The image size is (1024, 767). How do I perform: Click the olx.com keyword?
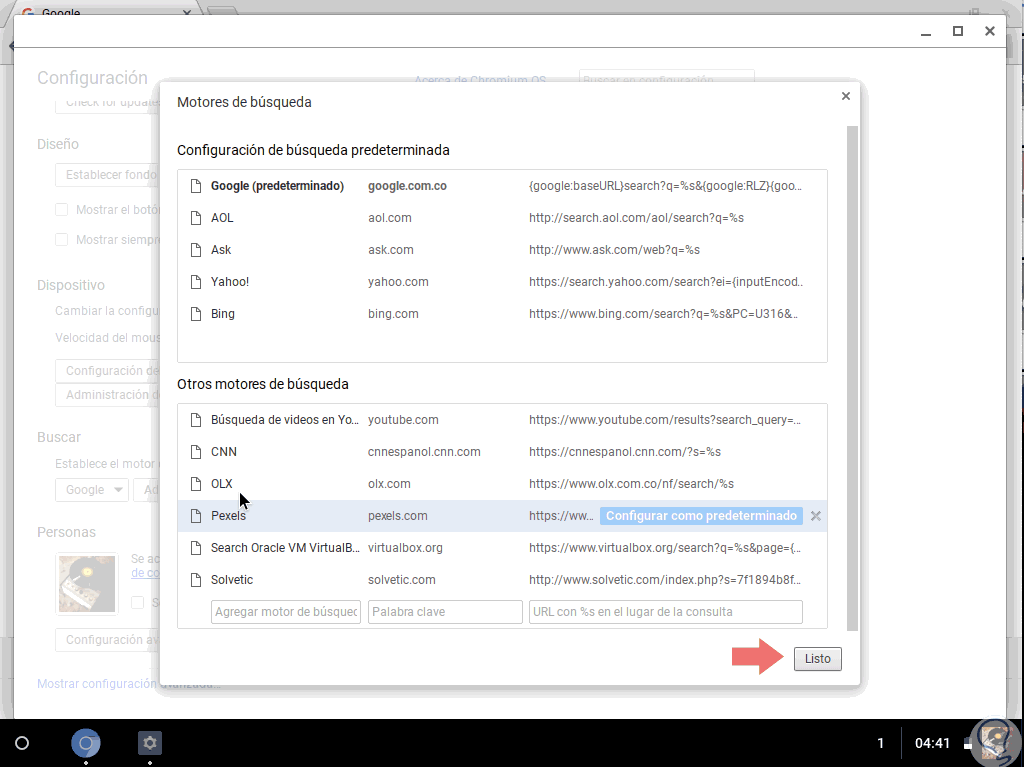tap(389, 484)
